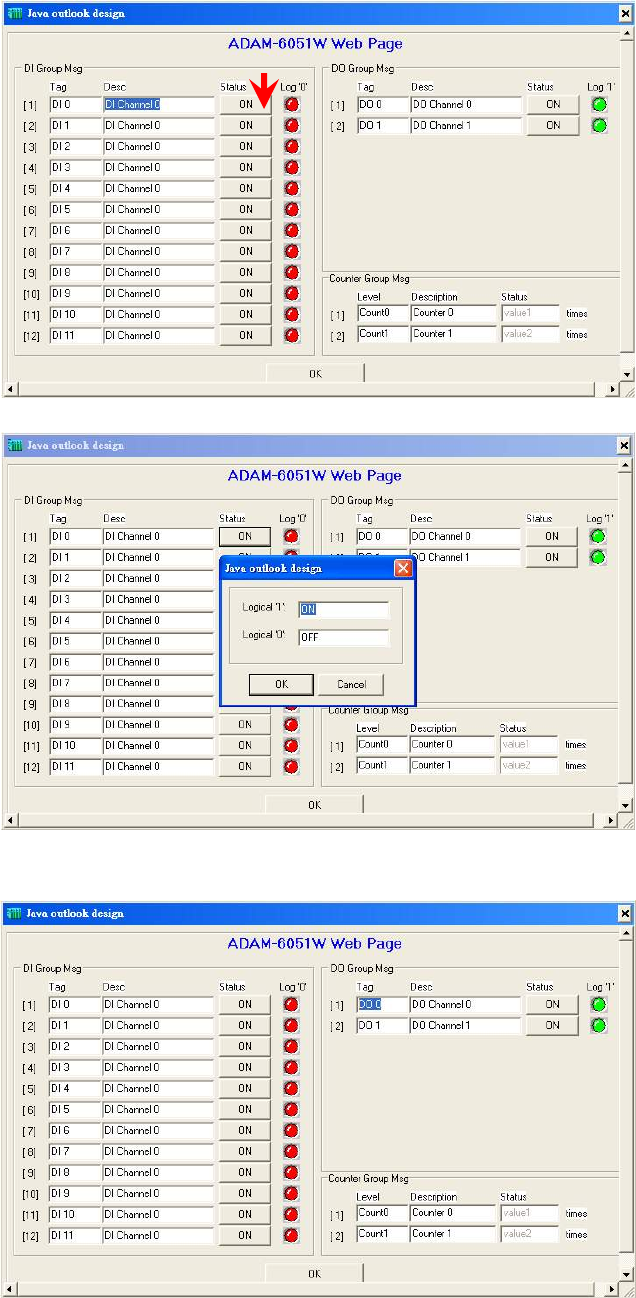This screenshot has width=636, height=1298.
Task: Click bottom OK button of second screenshot's main window
Action: [314, 805]
